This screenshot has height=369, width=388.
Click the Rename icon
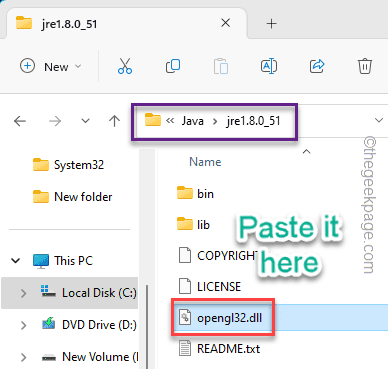click(x=269, y=66)
